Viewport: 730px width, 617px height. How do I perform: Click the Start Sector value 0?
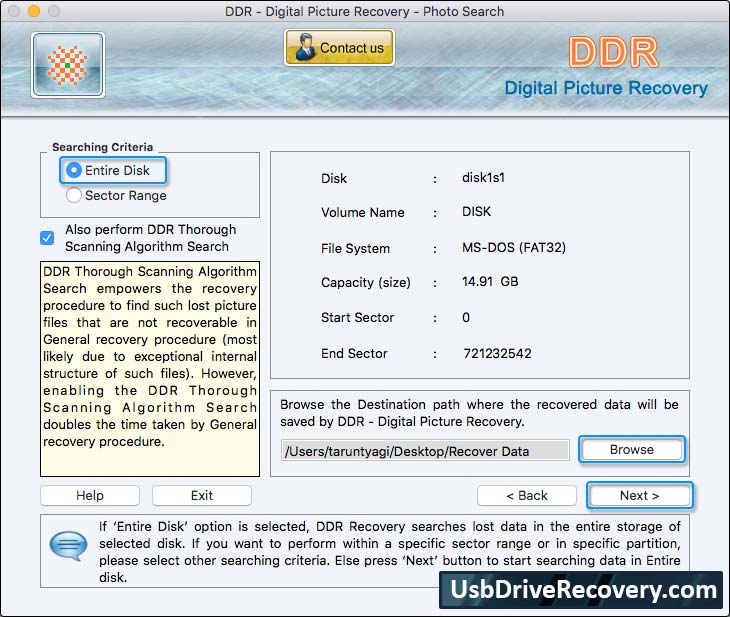click(466, 318)
